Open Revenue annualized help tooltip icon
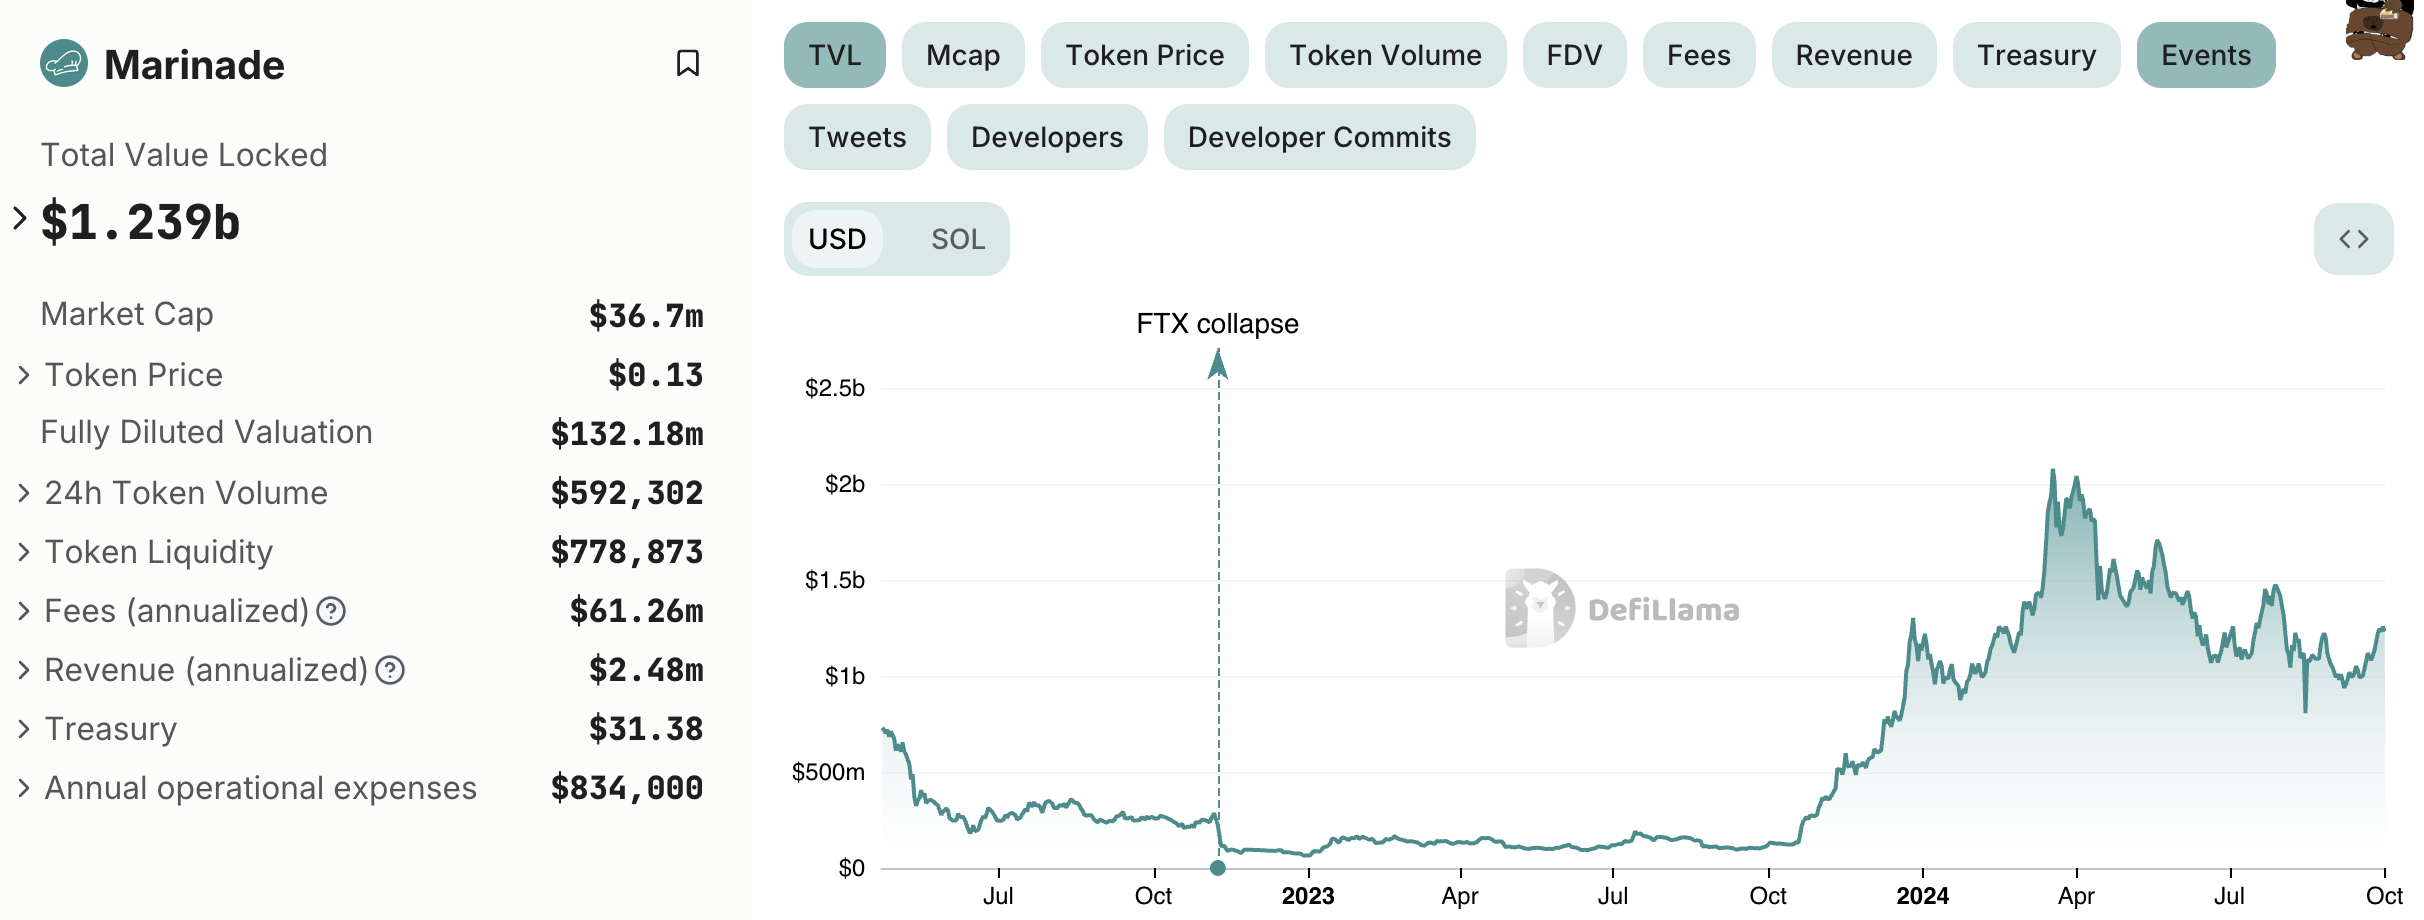The width and height of the screenshot is (2424, 920). coord(390,670)
